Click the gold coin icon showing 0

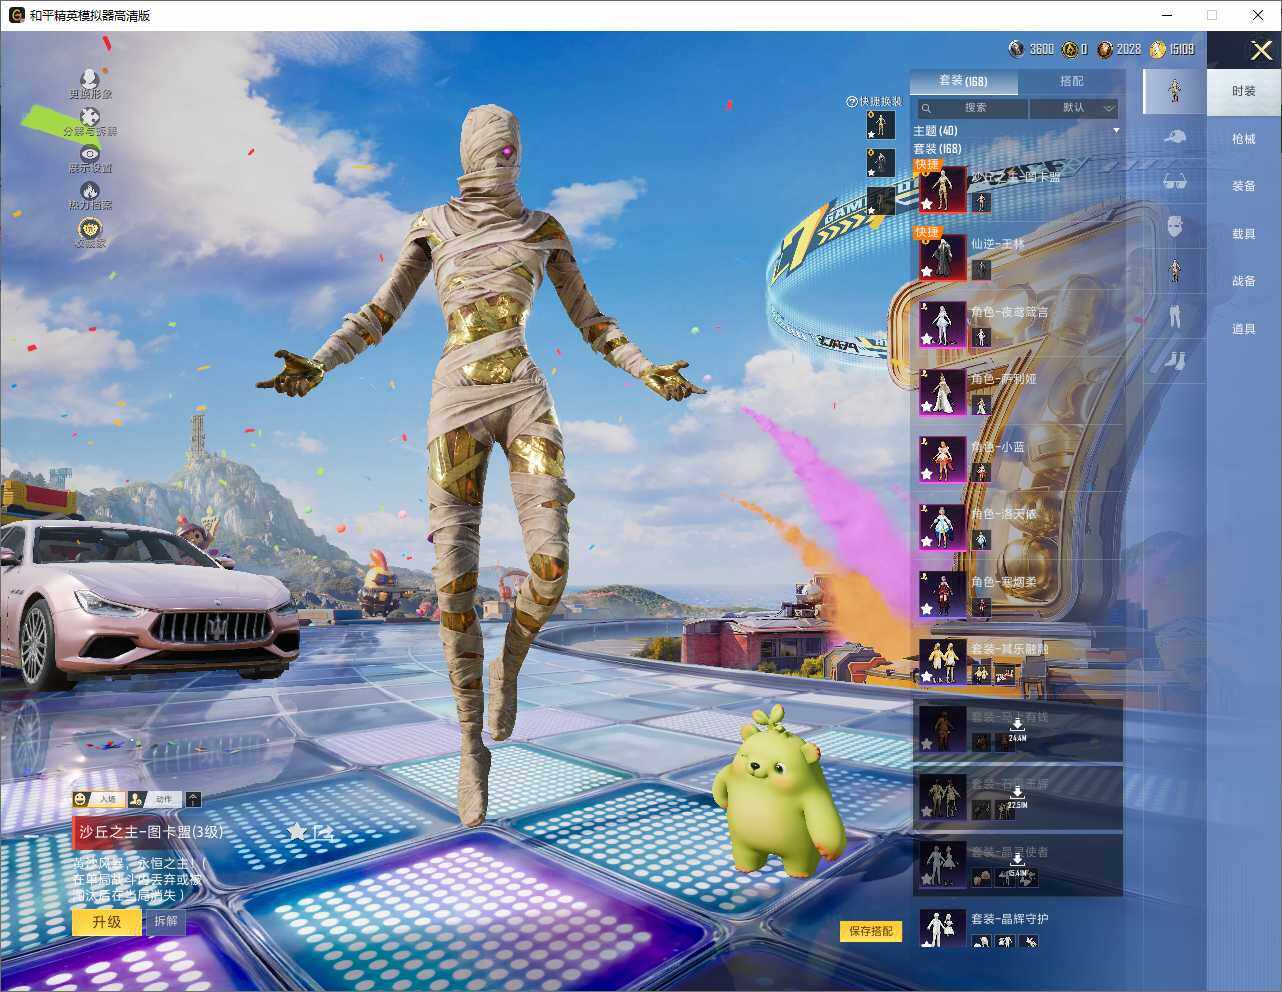[x=1070, y=49]
